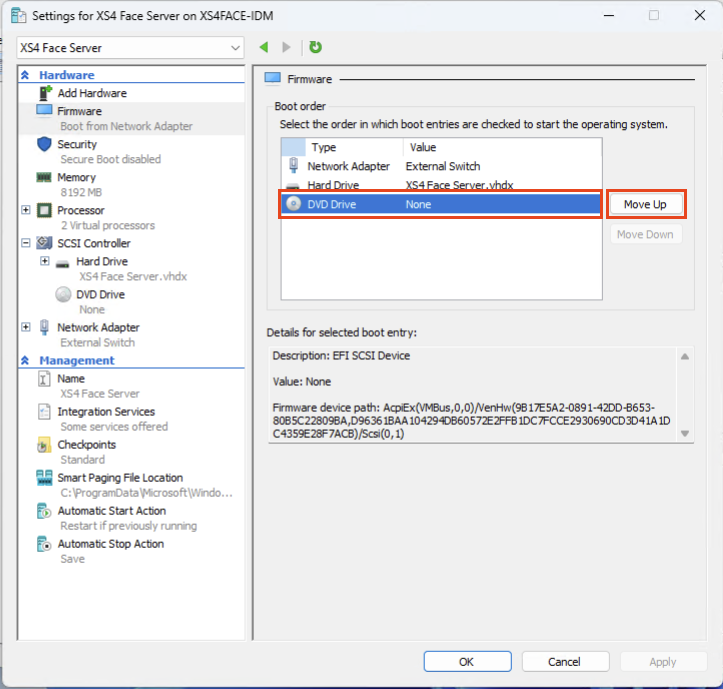The image size is (723, 689).
Task: Click the green back navigation arrow
Action: point(264,47)
